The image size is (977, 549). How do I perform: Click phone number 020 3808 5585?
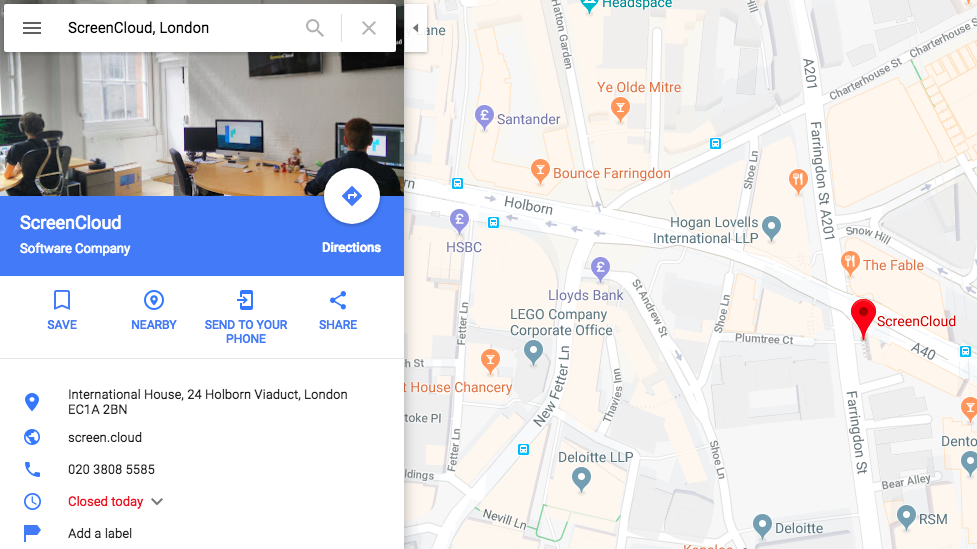pos(112,469)
